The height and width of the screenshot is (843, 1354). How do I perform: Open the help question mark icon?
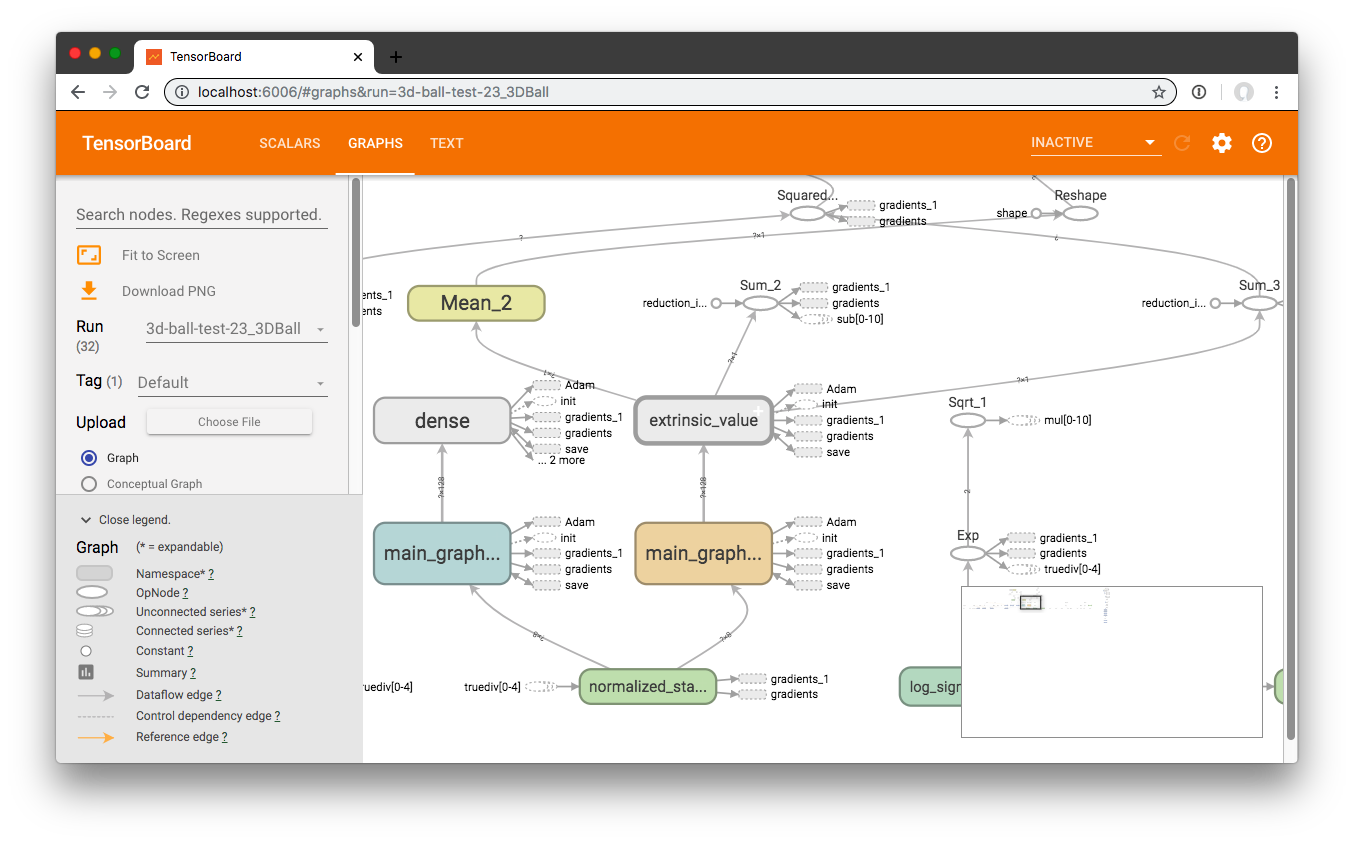[x=1262, y=143]
